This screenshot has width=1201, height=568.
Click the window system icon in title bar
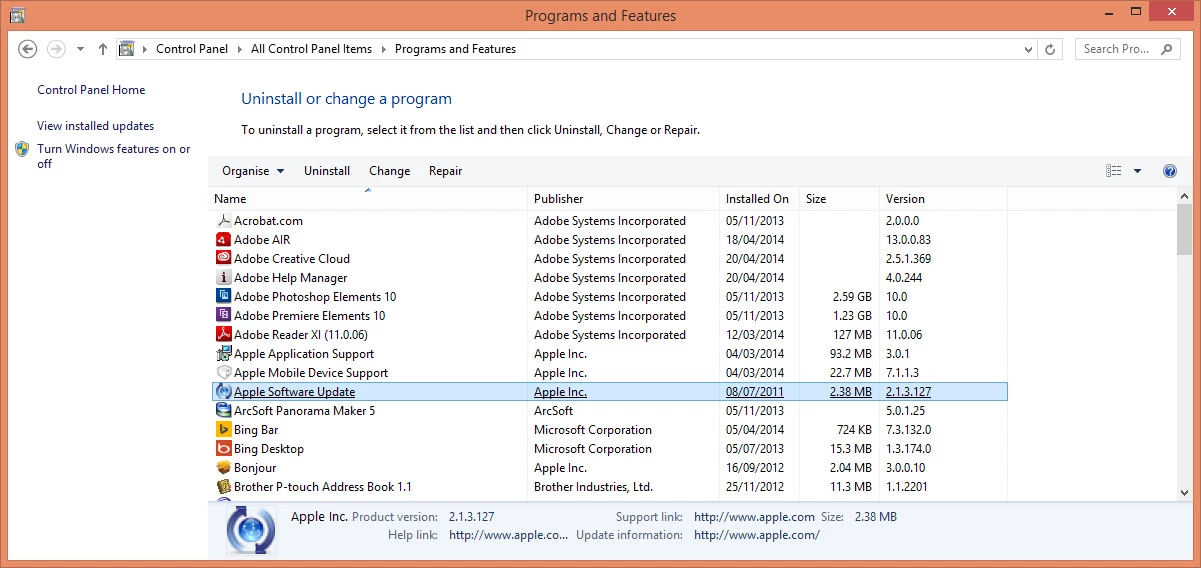coord(16,15)
